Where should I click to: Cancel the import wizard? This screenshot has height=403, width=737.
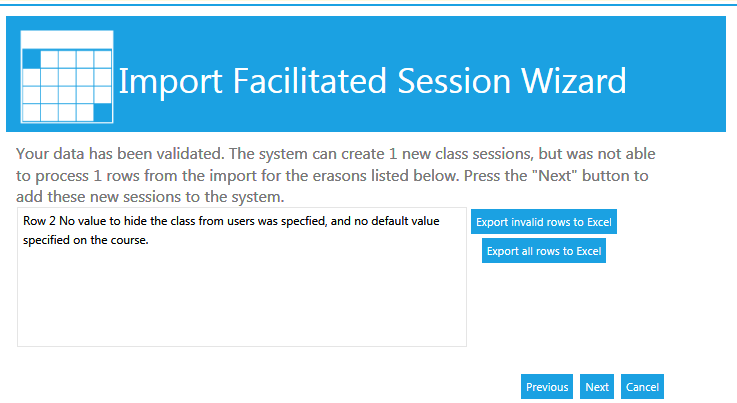641,387
